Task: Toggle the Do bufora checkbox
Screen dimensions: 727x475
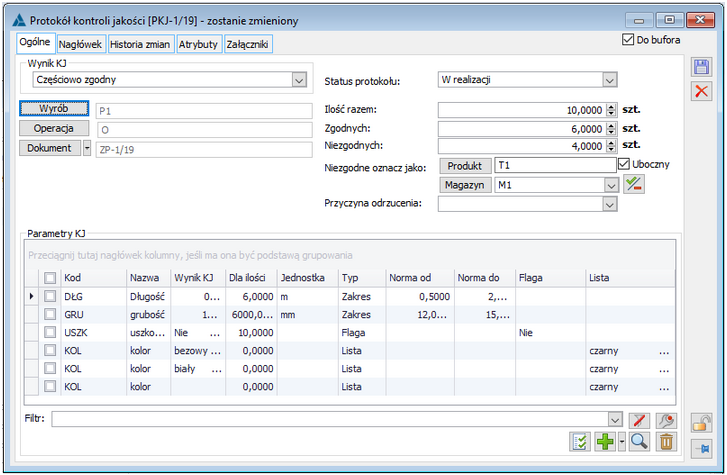Action: [x=628, y=39]
